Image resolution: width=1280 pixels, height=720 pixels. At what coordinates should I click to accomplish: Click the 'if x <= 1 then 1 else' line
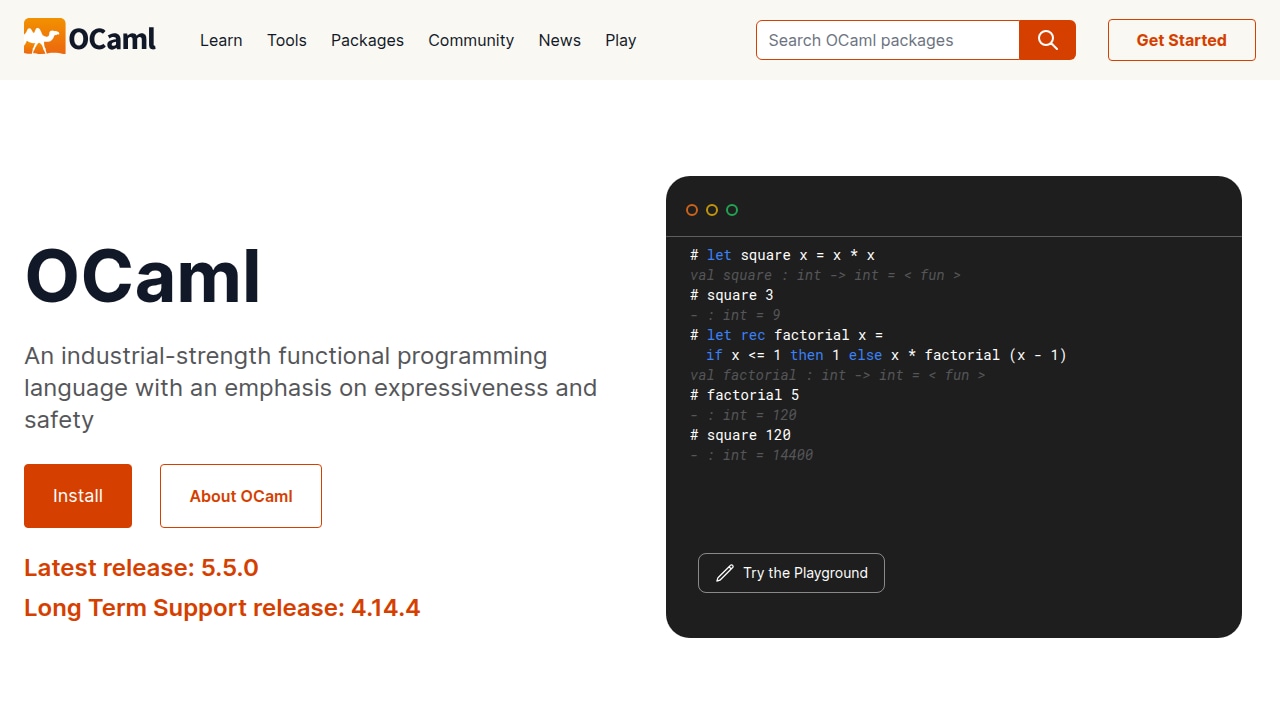[x=886, y=355]
